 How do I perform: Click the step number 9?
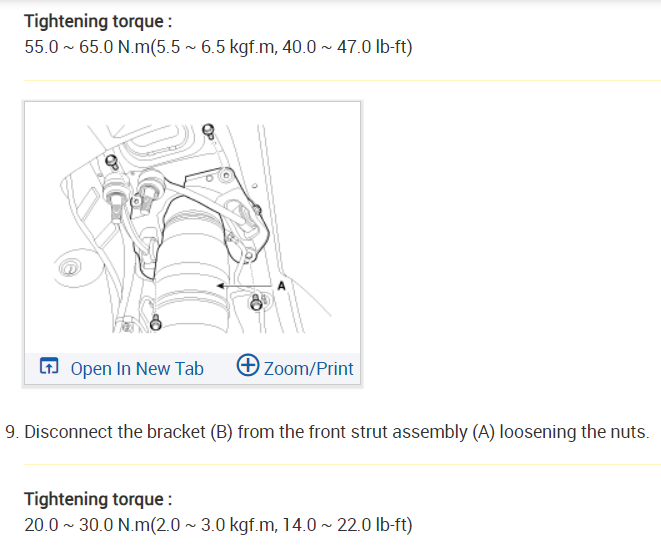pos(12,432)
